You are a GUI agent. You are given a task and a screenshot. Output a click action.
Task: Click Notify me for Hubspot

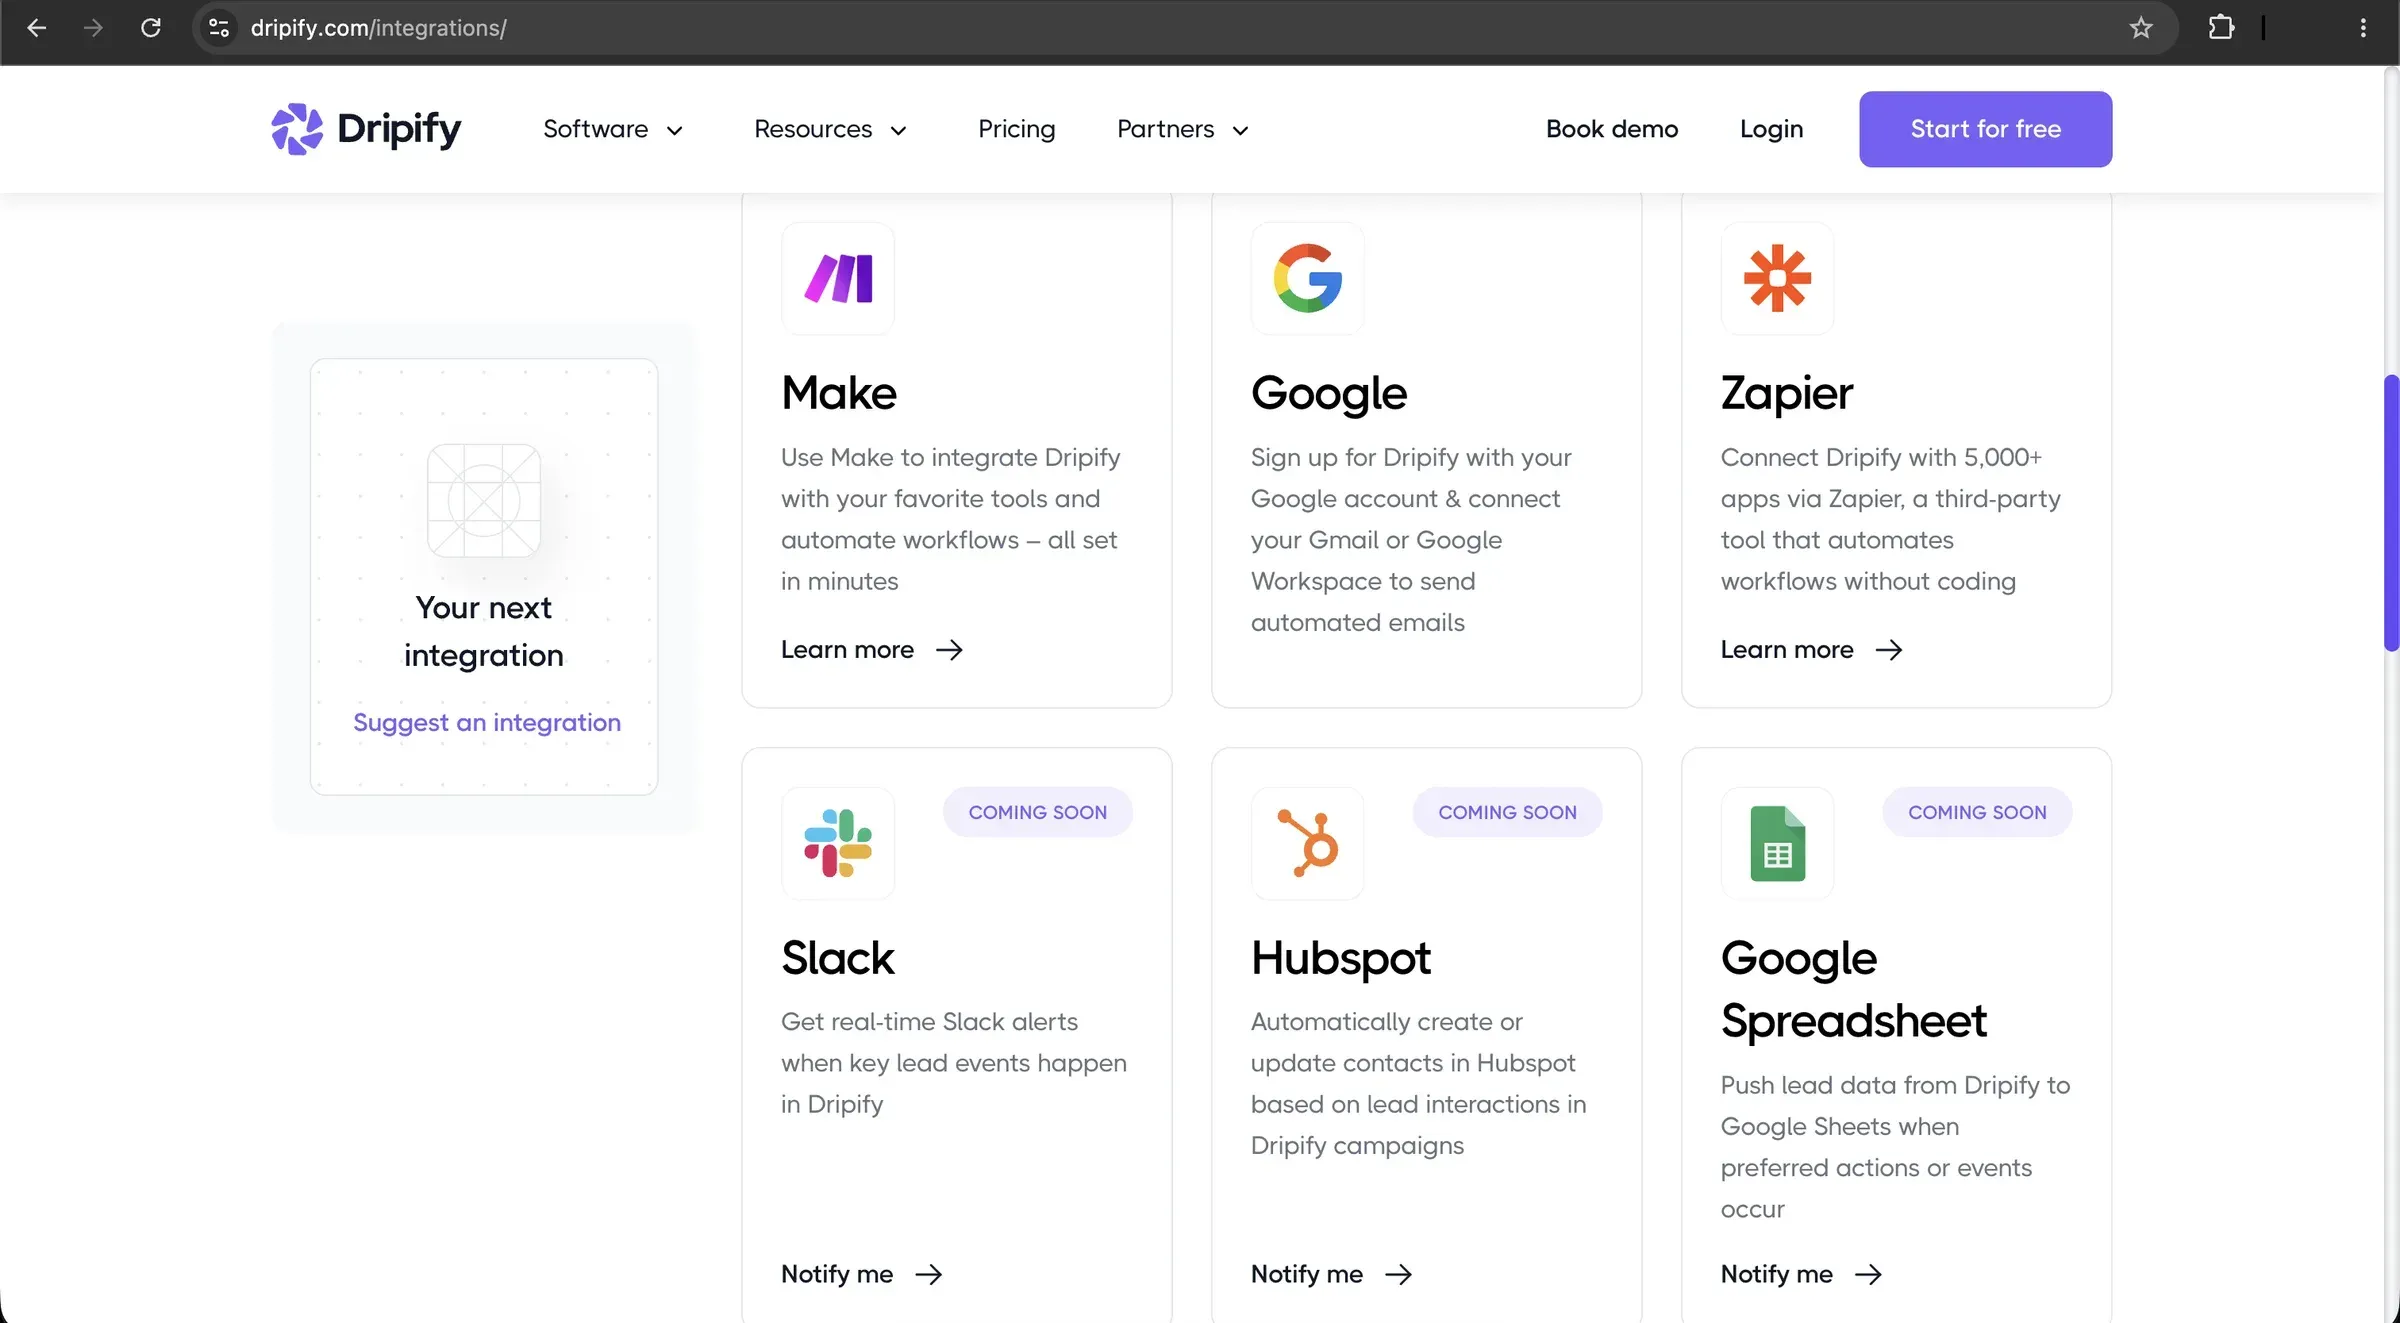point(1331,1274)
